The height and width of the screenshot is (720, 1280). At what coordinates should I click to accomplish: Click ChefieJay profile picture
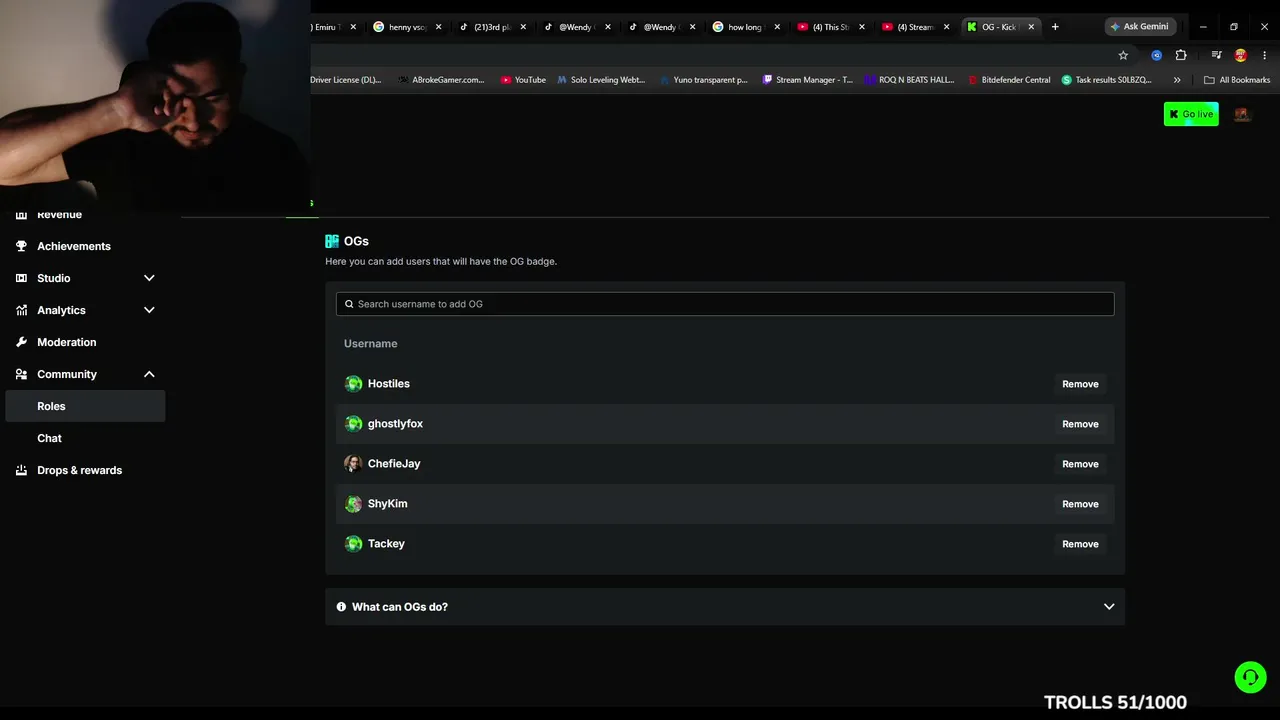(353, 464)
